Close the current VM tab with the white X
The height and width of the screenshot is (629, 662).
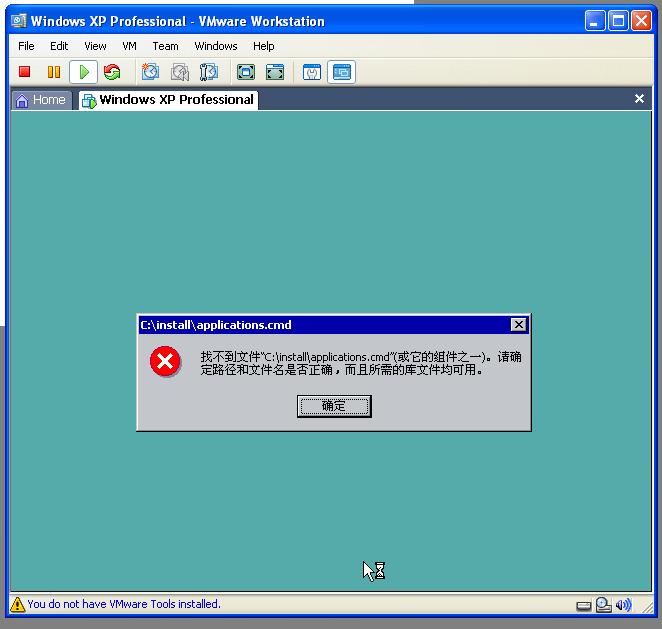639,99
